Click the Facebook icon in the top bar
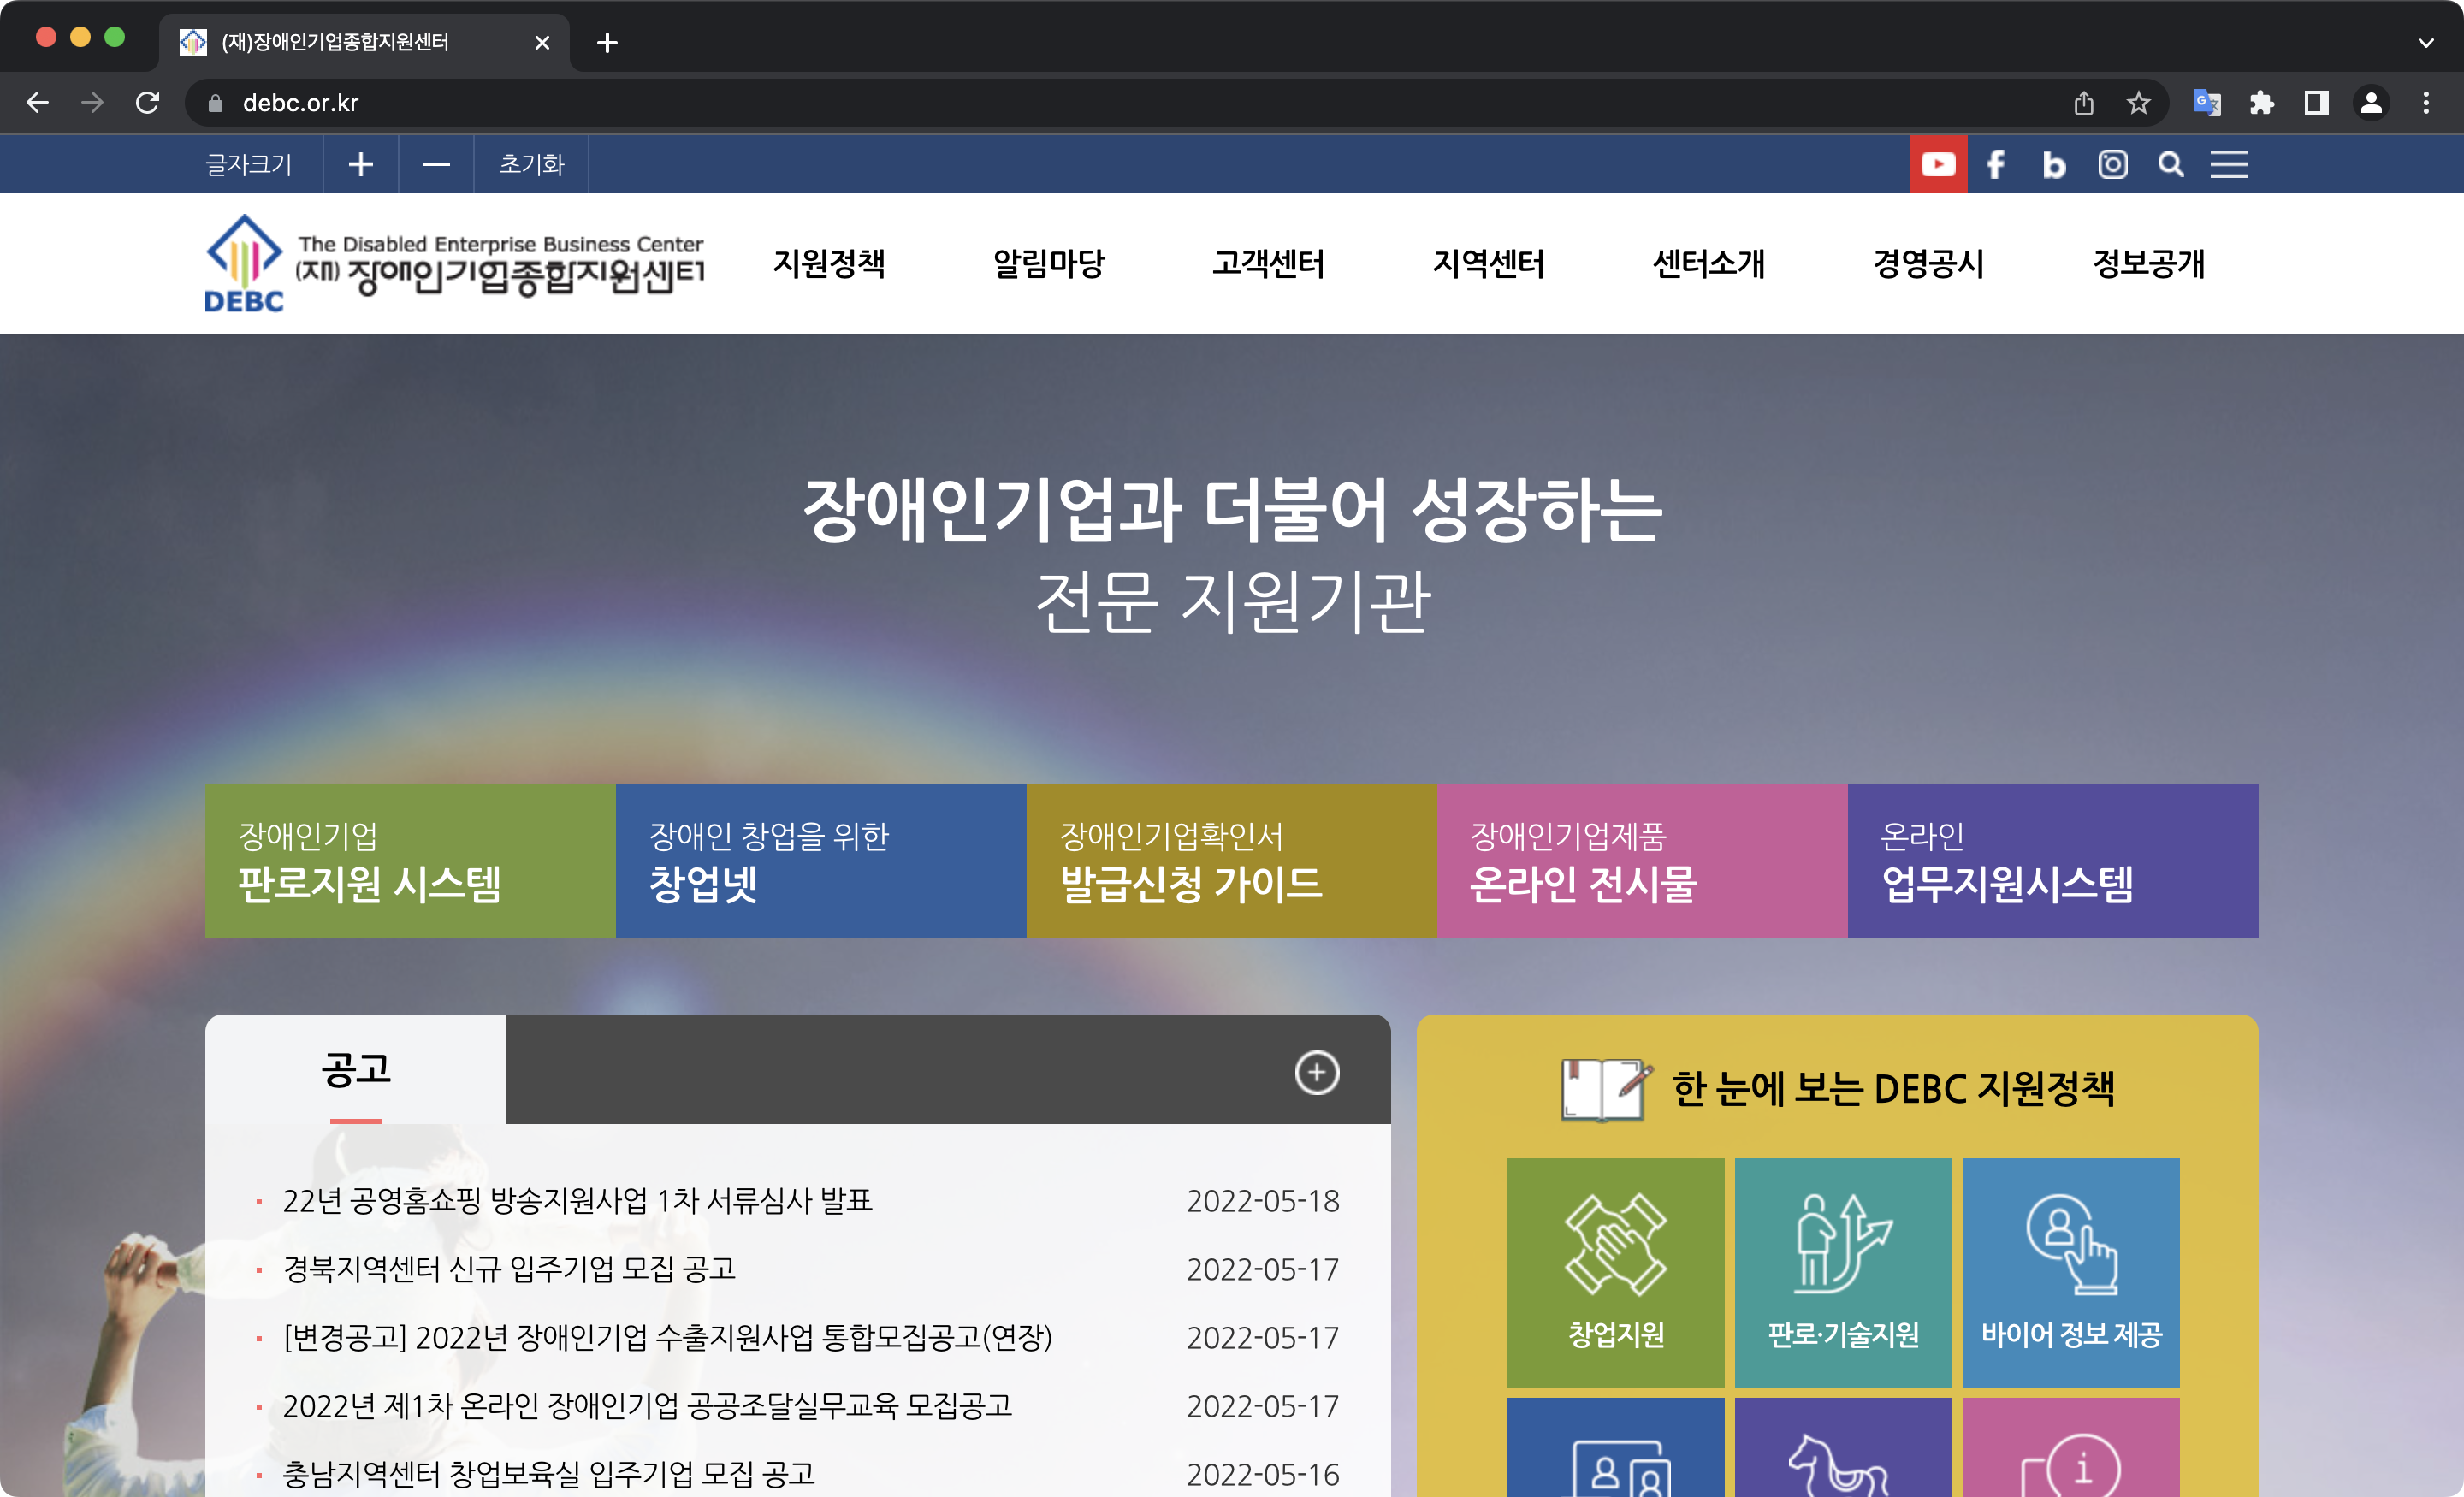2464x1497 pixels. [x=1995, y=164]
